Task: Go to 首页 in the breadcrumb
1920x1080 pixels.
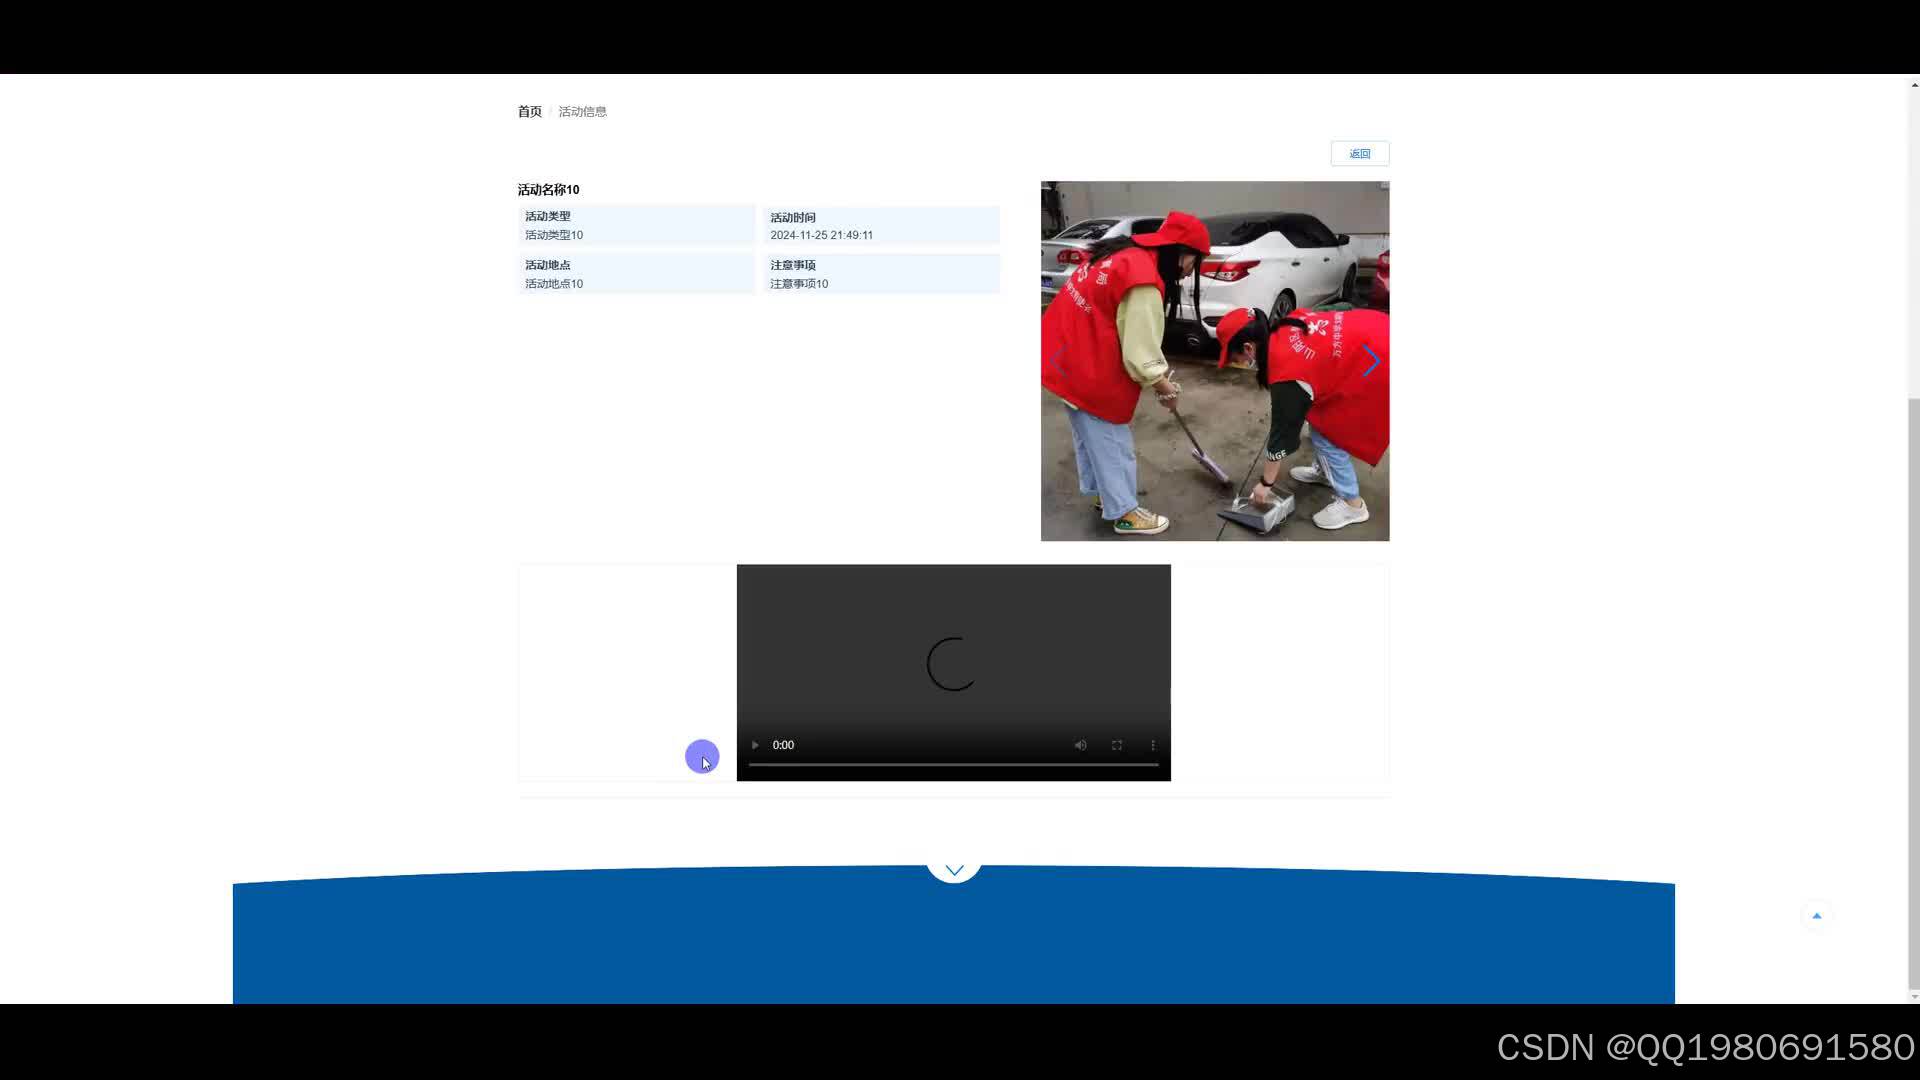Action: [x=529, y=111]
